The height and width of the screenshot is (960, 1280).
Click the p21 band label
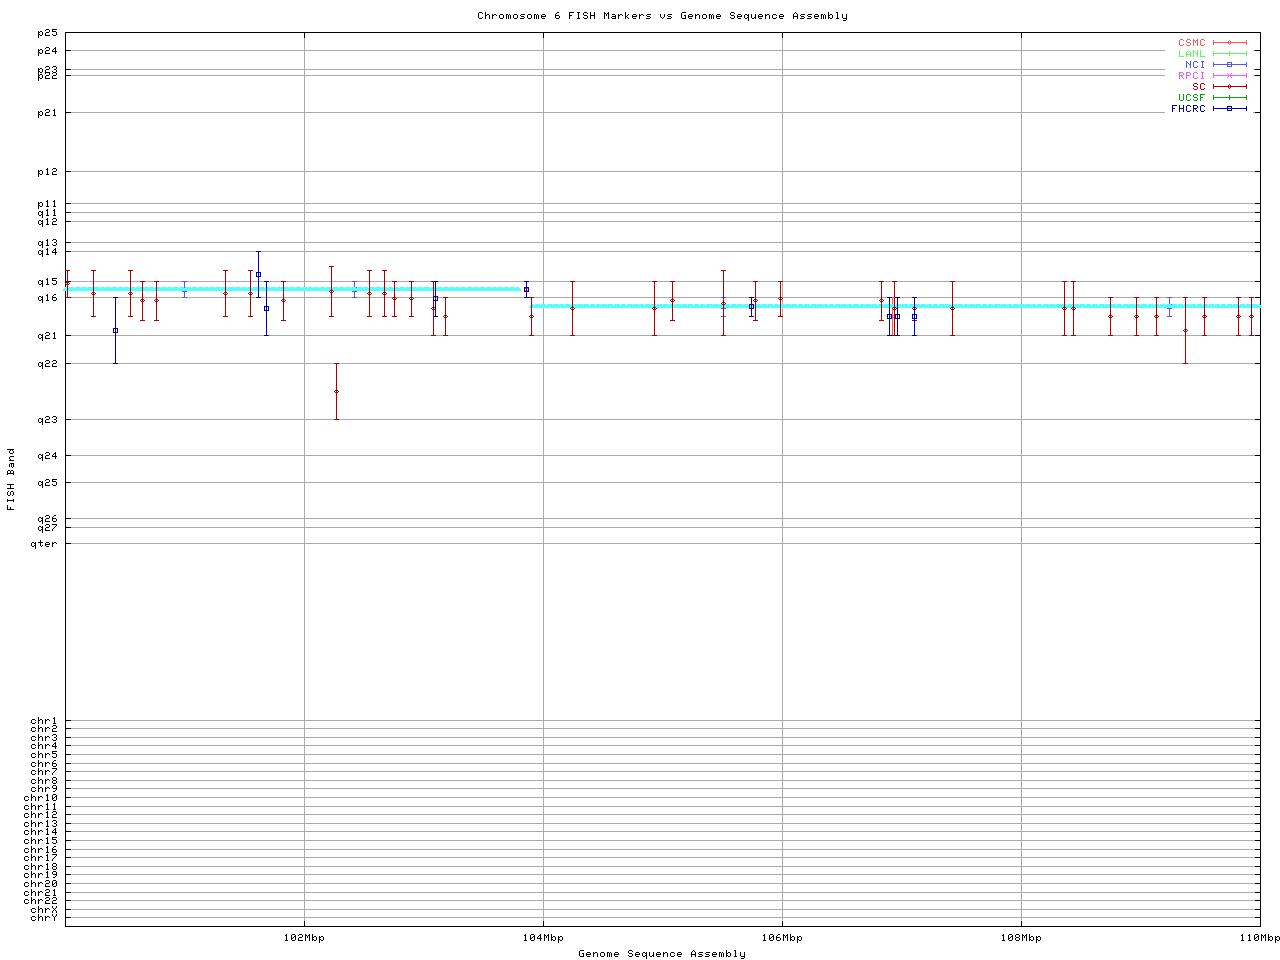(48, 113)
